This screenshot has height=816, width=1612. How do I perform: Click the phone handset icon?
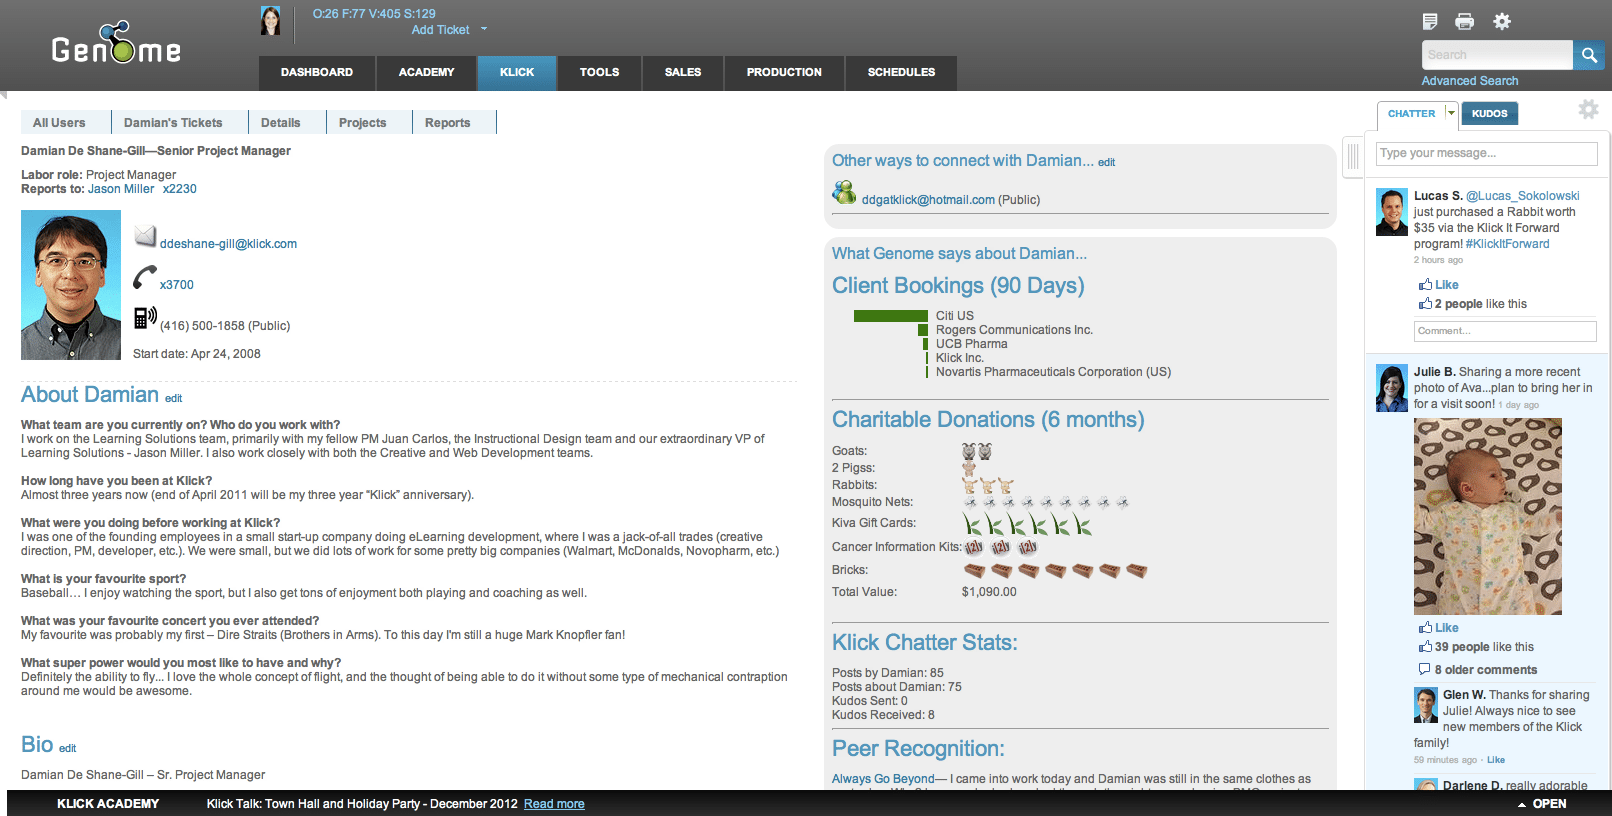coord(145,277)
